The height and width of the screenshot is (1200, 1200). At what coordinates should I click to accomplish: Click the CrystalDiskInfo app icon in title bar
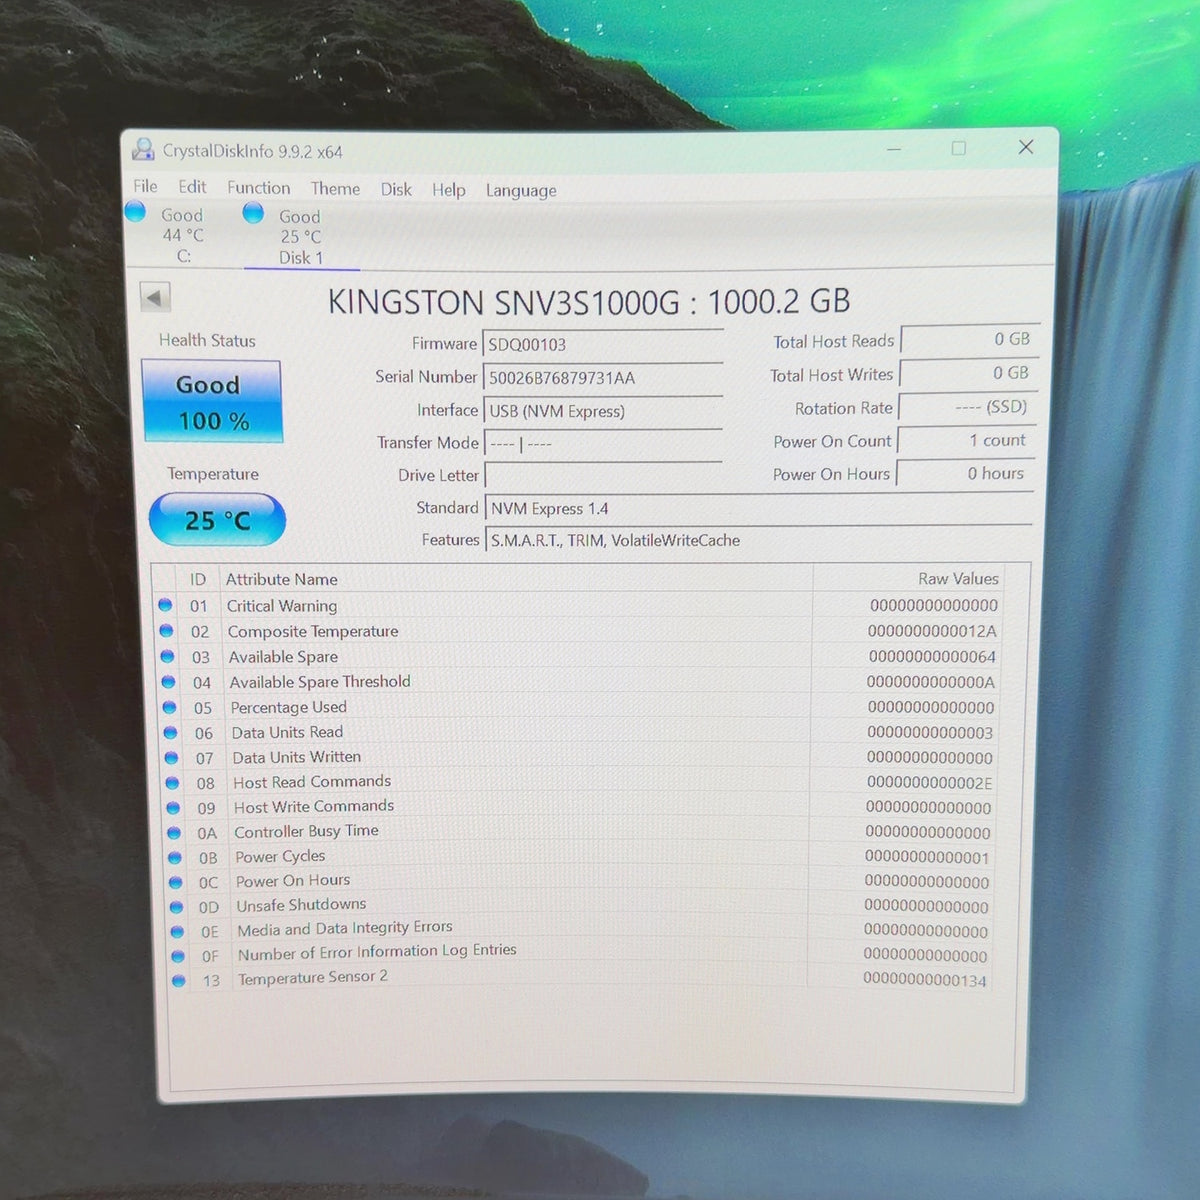143,149
